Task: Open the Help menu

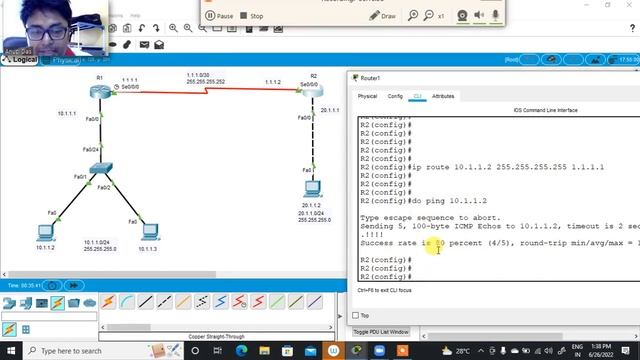Action: pos(135,16)
